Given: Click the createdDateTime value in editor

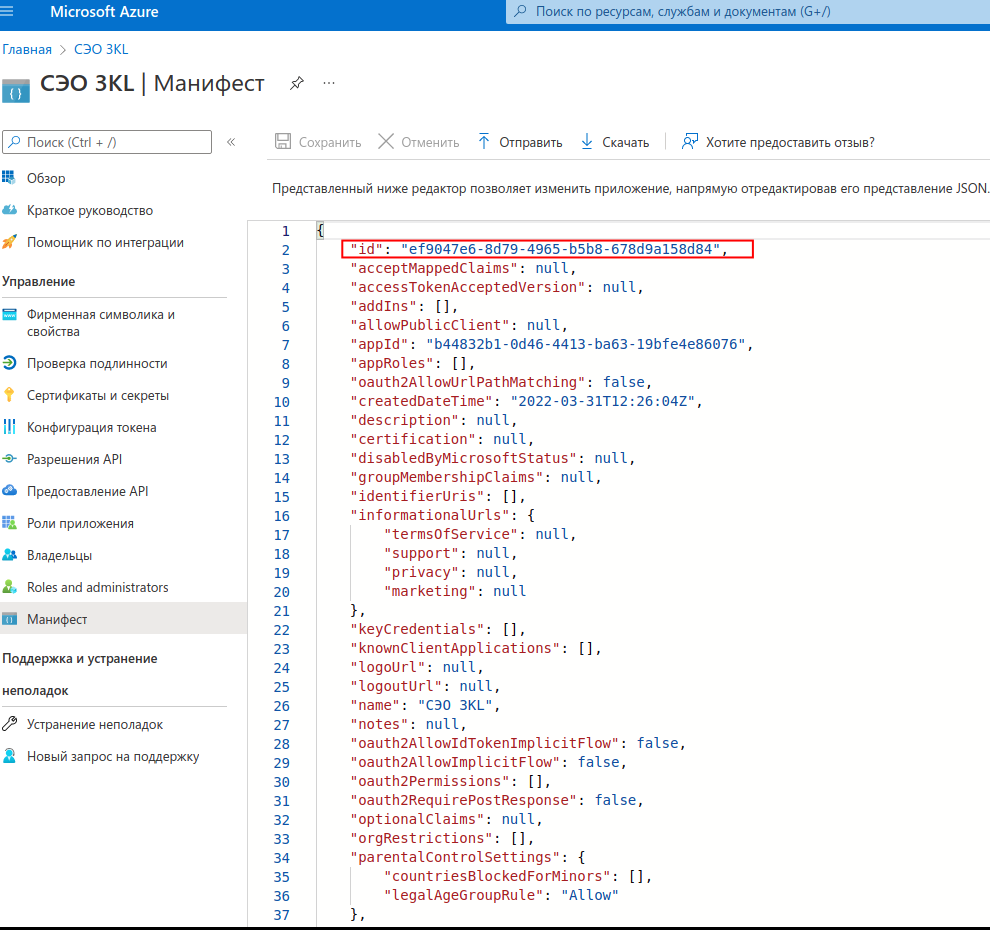Looking at the screenshot, I should coord(602,401).
